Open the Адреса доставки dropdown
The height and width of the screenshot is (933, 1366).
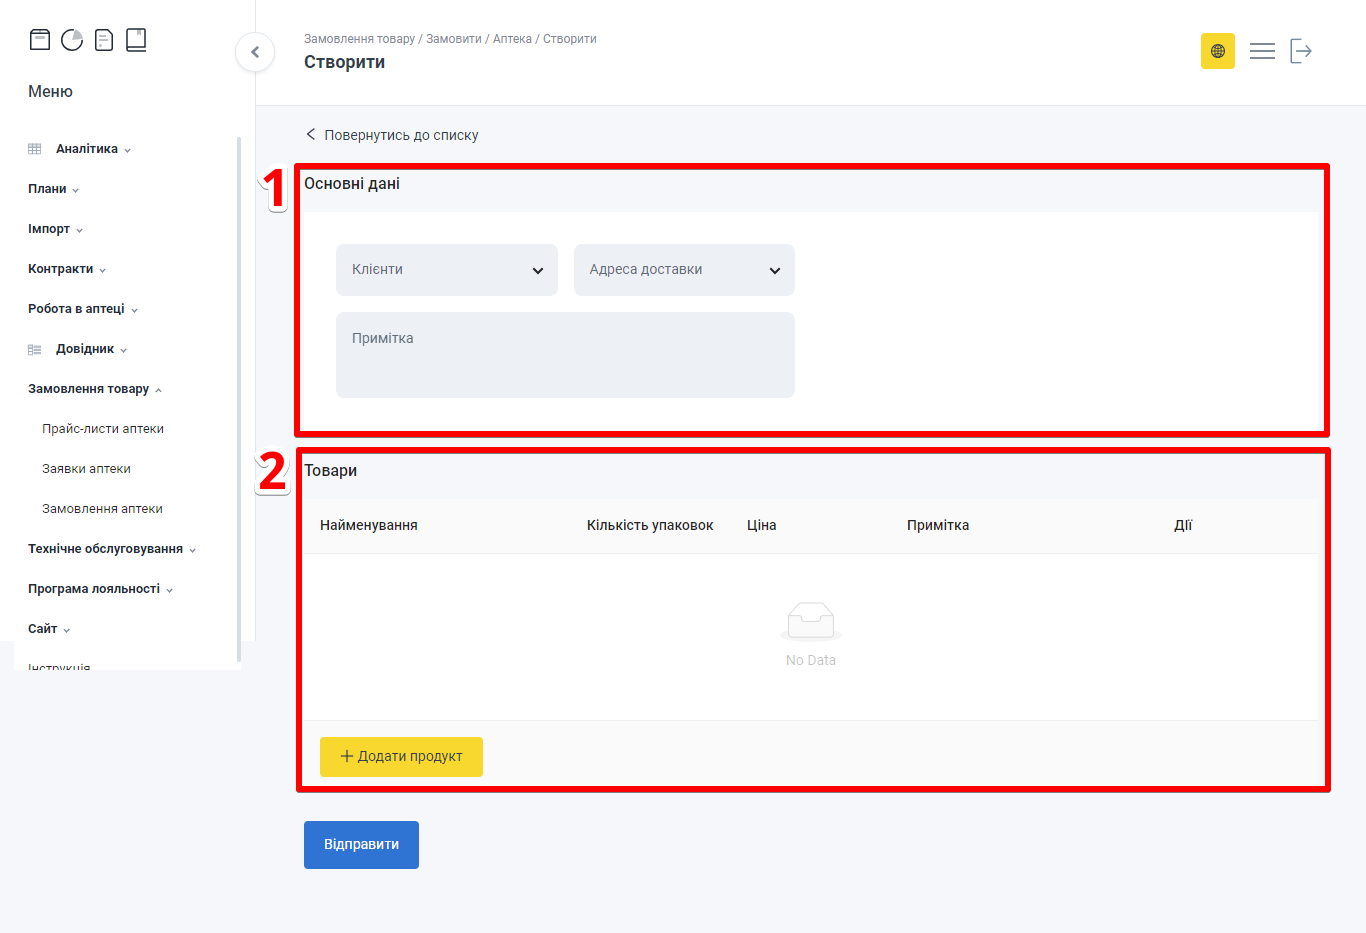[x=684, y=270]
